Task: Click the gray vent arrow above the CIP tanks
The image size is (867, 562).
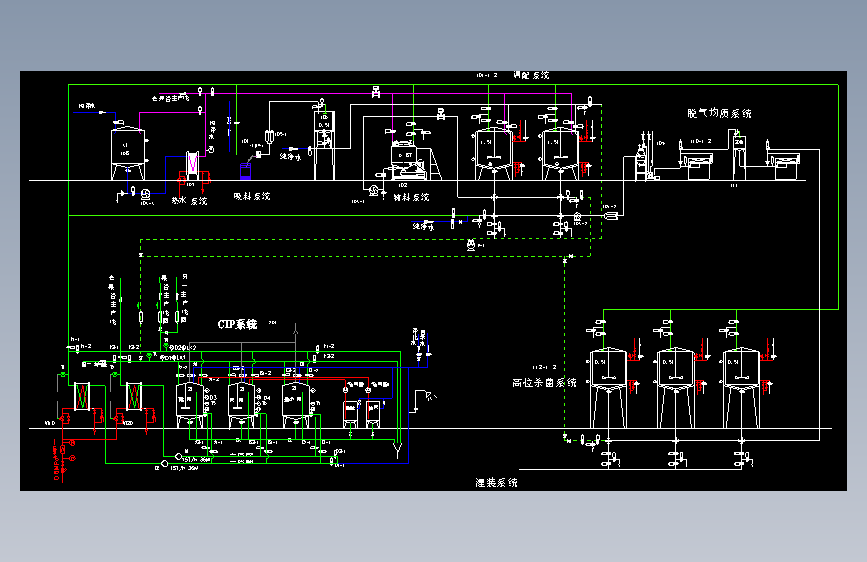Action: [295, 330]
